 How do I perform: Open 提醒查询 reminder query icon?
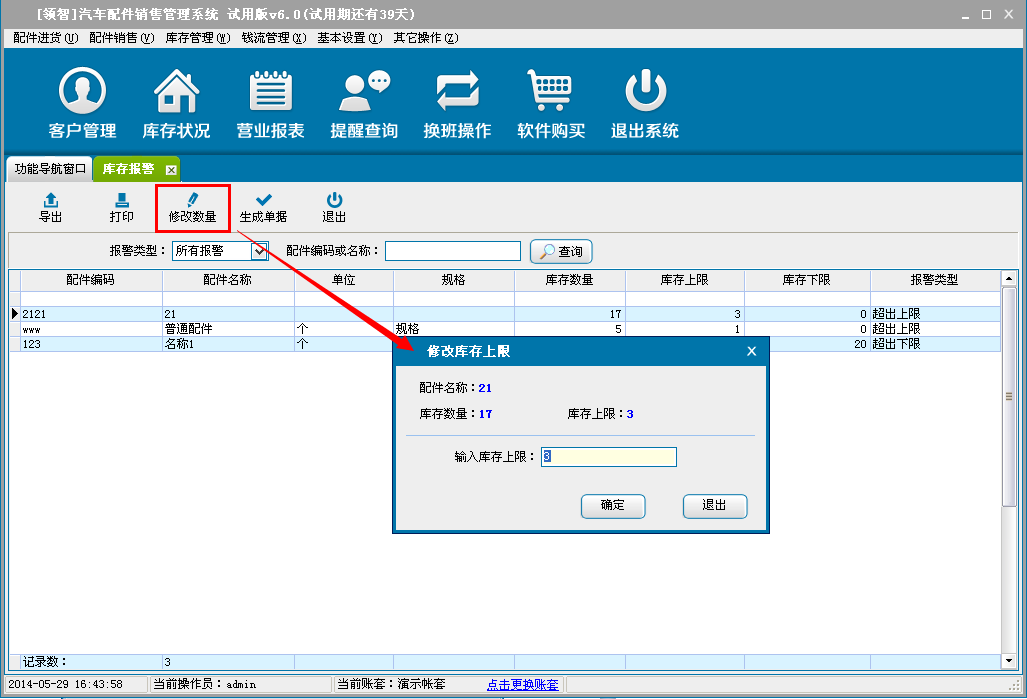364,93
